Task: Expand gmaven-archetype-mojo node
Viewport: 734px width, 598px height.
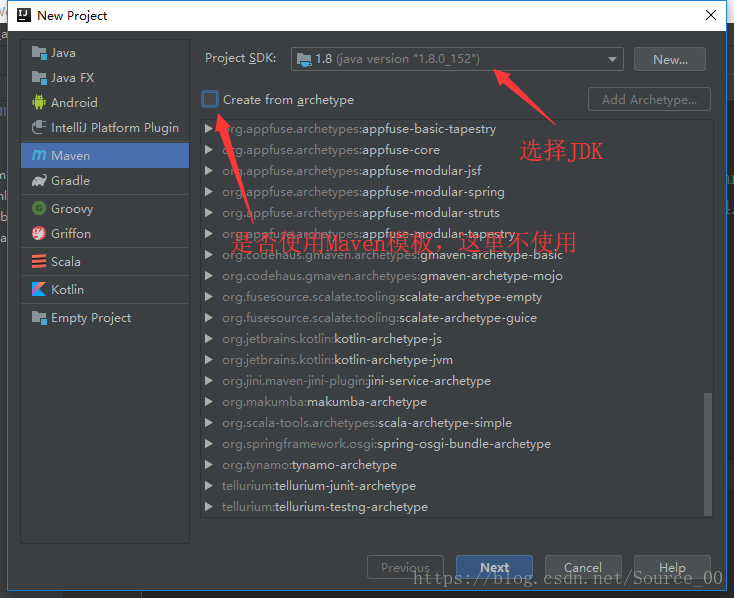Action: (x=209, y=276)
